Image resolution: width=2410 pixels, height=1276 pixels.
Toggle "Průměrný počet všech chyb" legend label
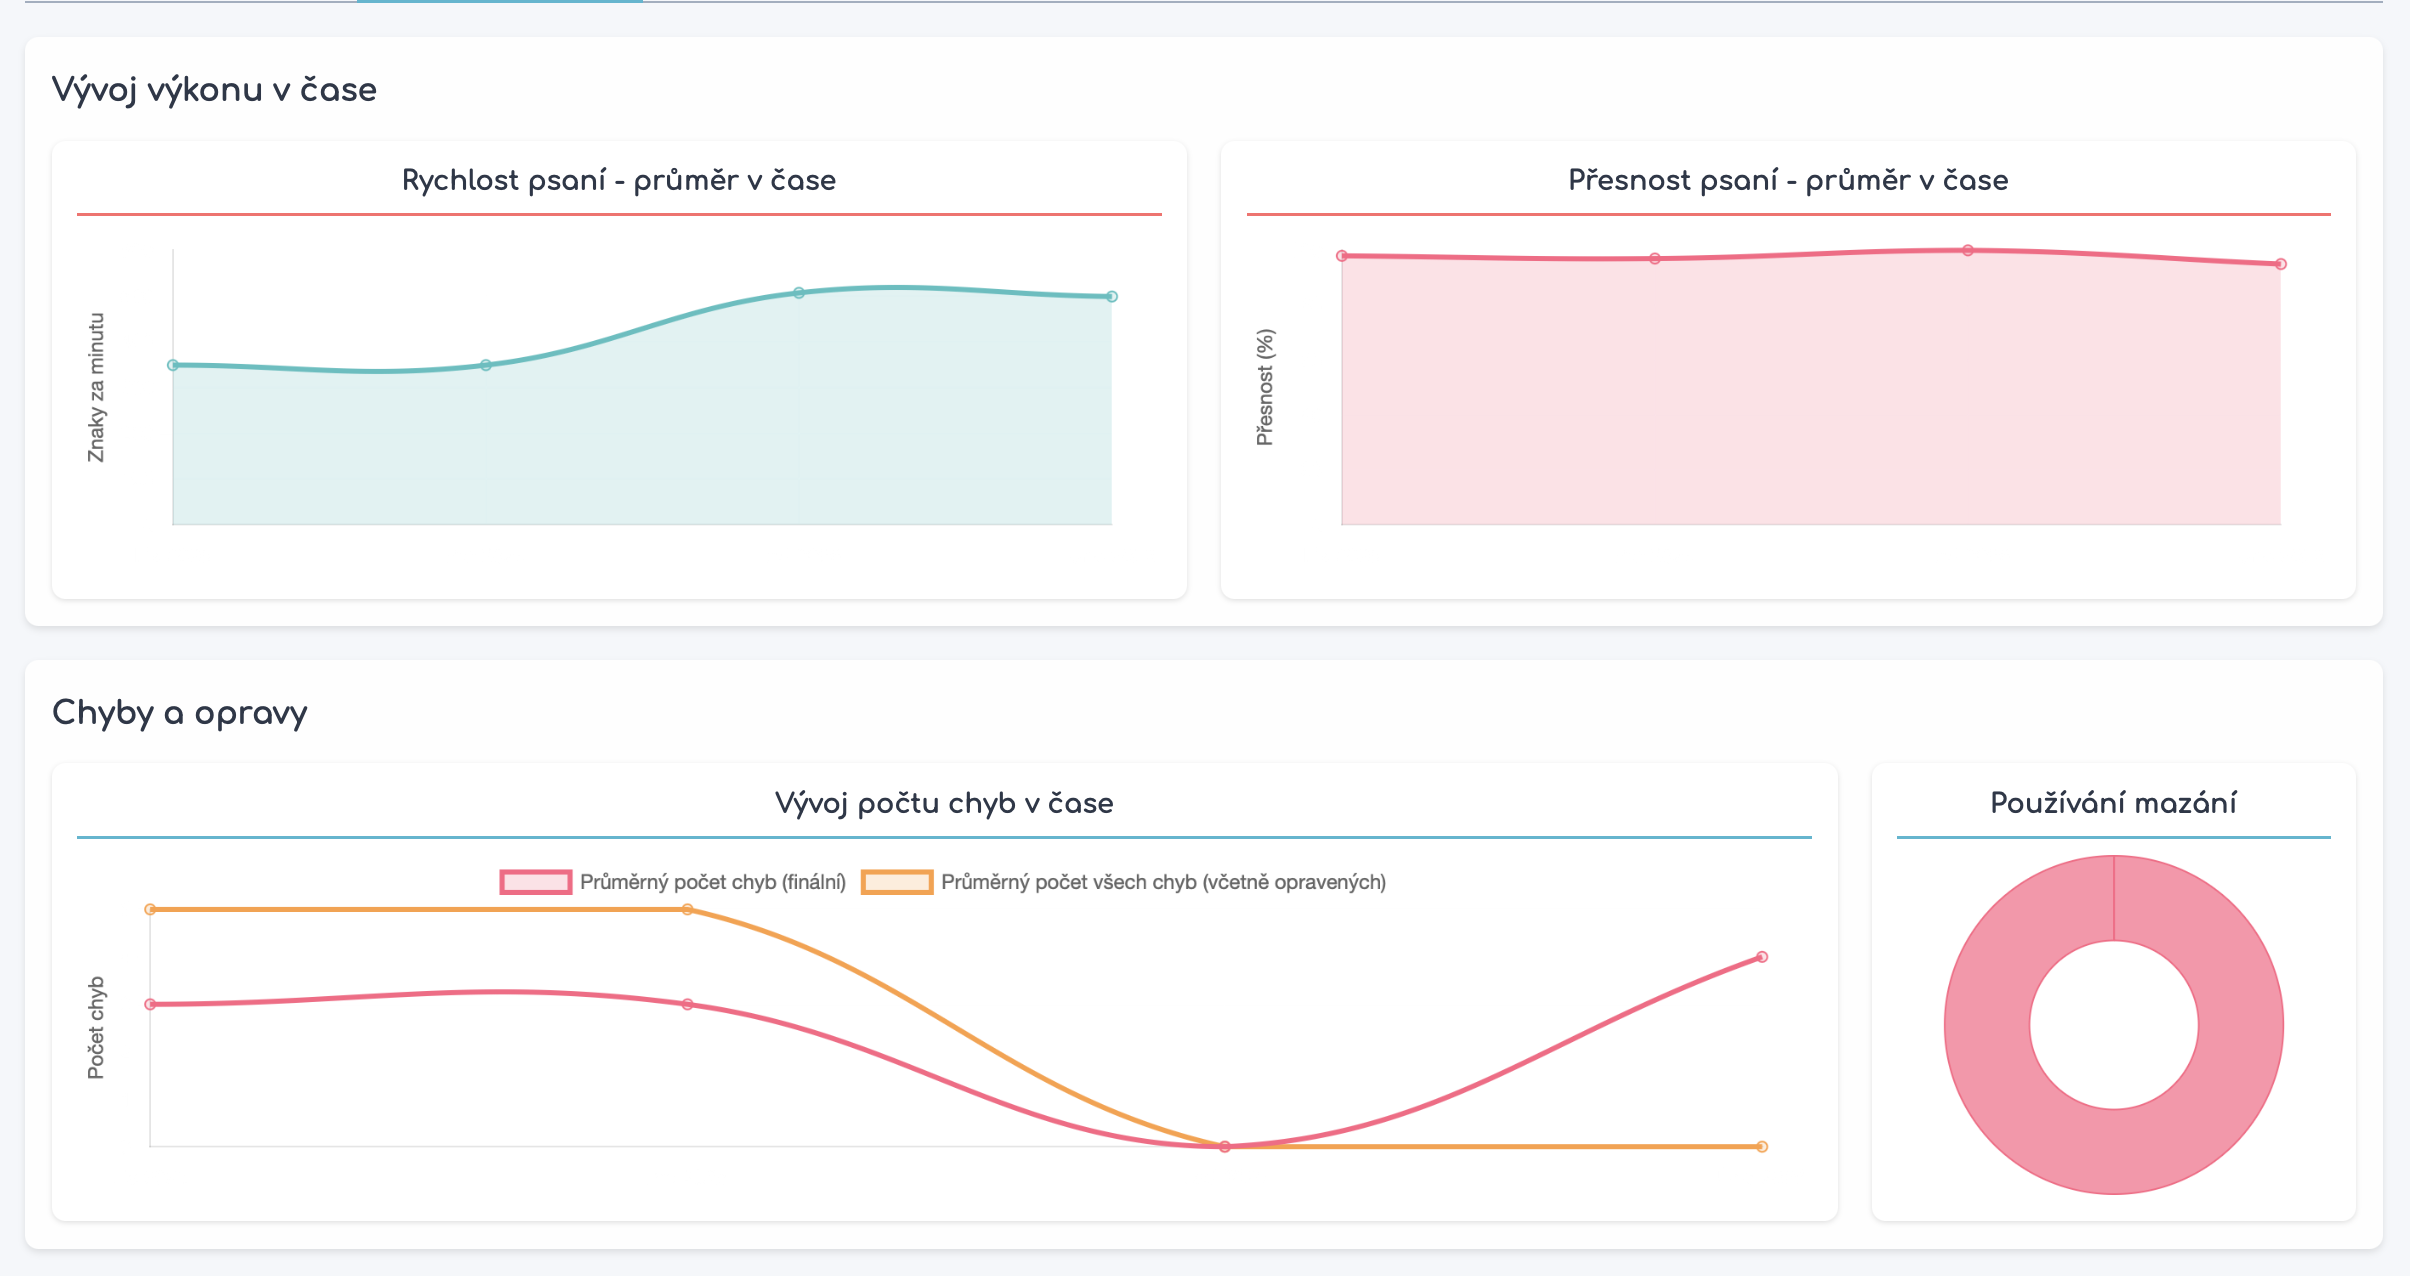coord(1163,882)
